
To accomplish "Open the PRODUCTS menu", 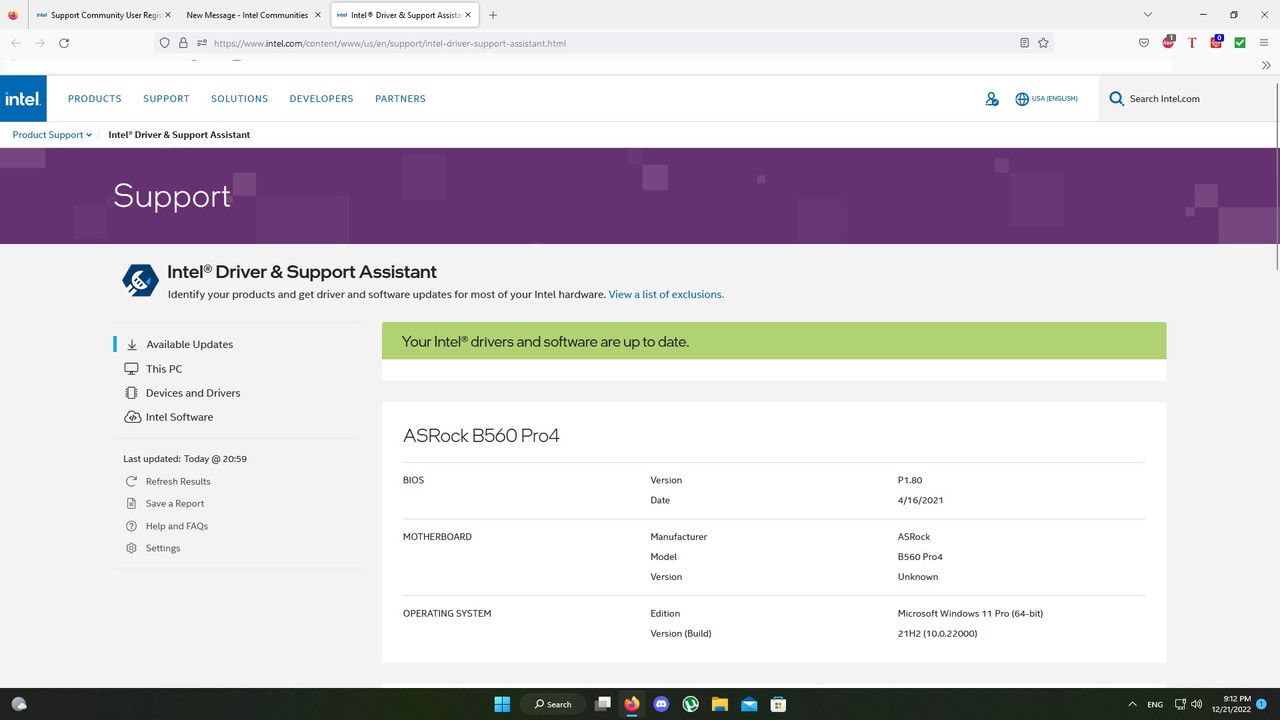I will tap(95, 99).
